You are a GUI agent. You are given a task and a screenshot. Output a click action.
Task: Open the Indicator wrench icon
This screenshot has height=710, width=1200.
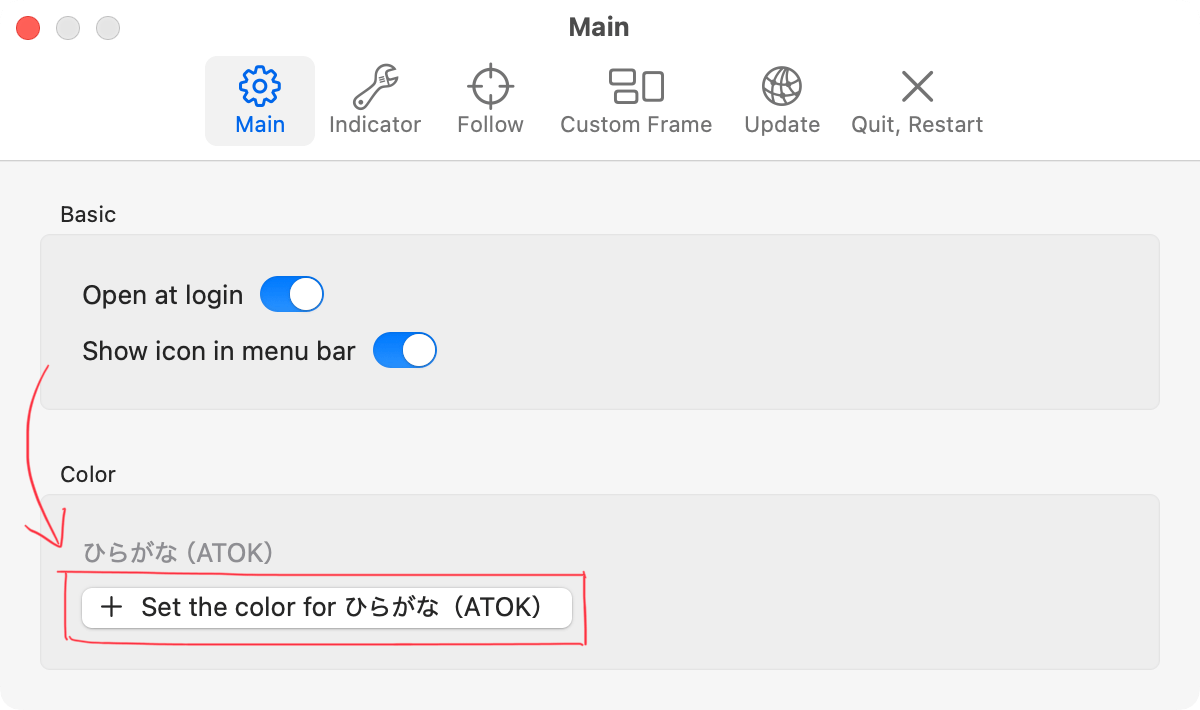tap(375, 87)
